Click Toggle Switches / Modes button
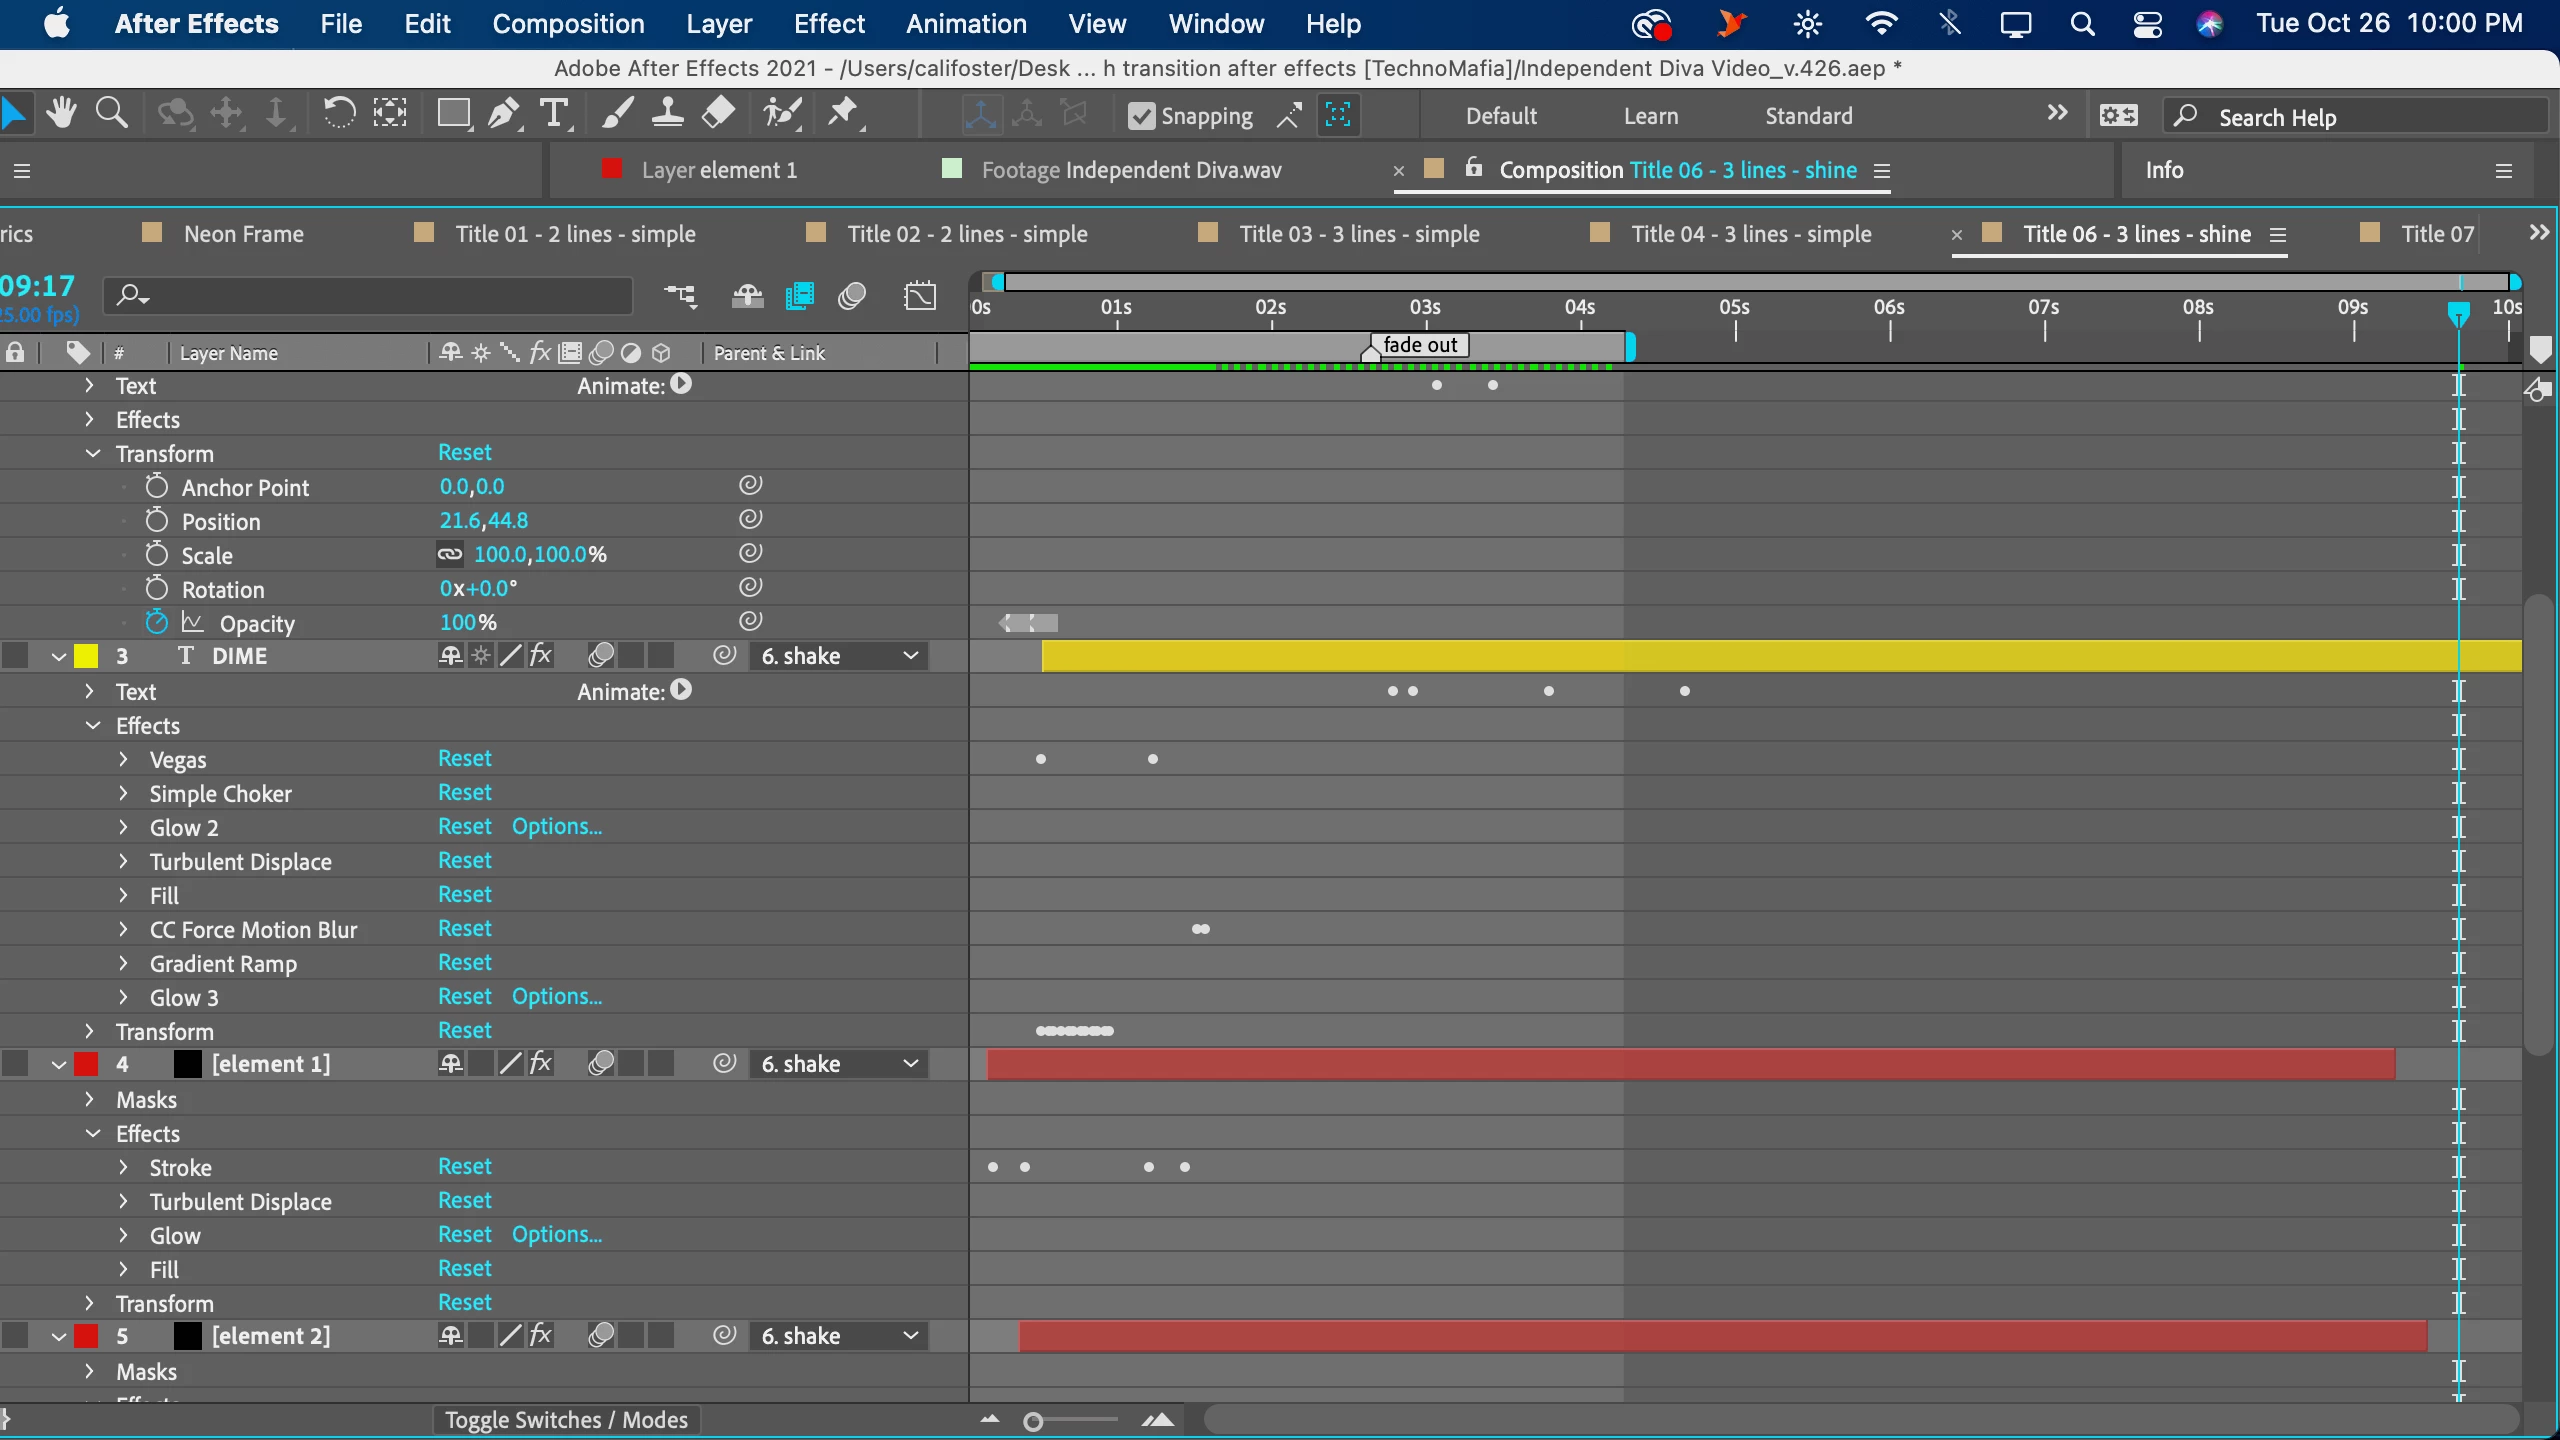Viewport: 2560px width, 1440px height. 566,1419
